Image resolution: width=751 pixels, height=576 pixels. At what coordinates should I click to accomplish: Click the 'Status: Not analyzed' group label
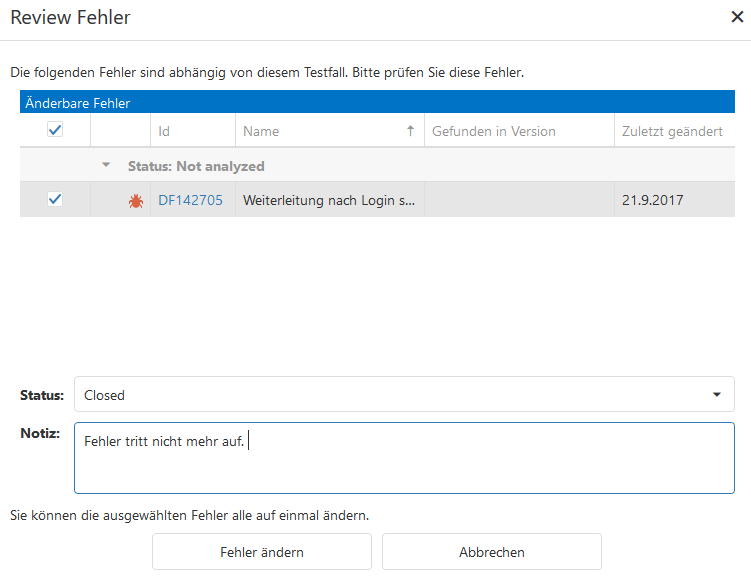pyautogui.click(x=196, y=166)
